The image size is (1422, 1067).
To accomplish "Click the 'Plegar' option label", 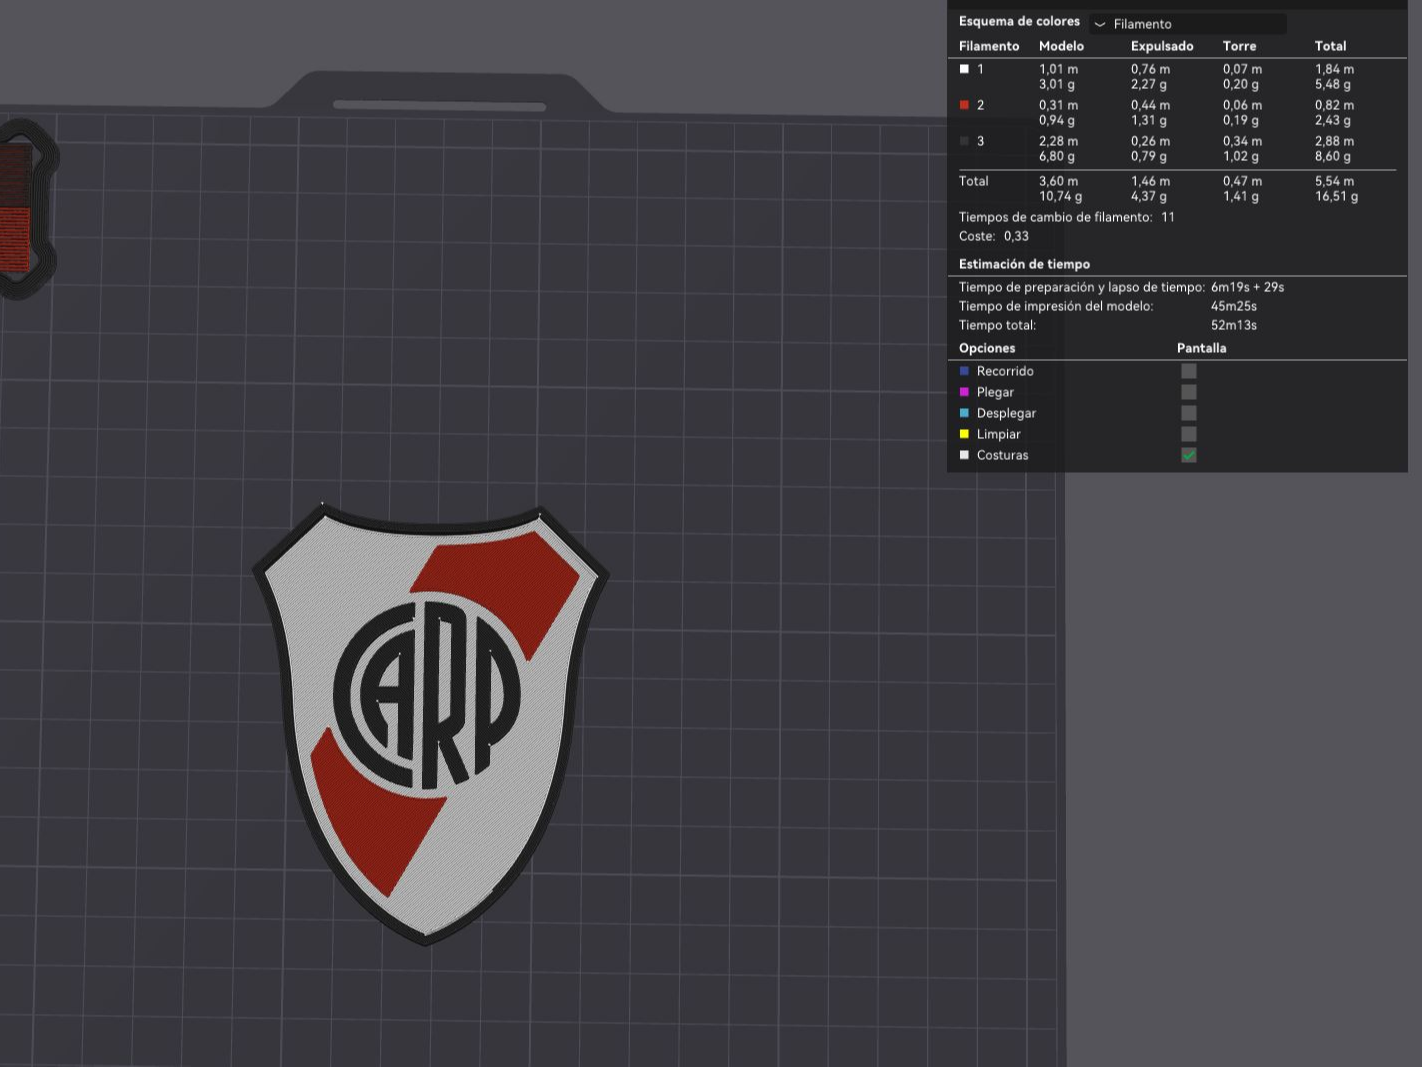I will 995,392.
